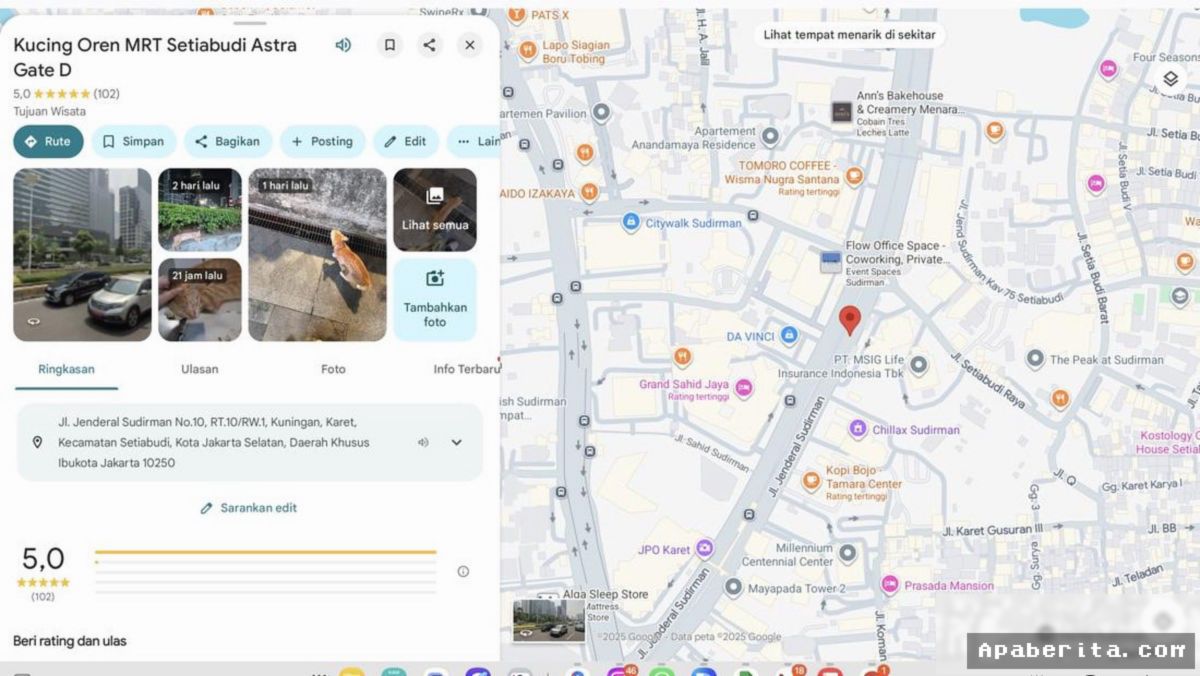Bookmark this place with save icon

pyautogui.click(x=390, y=45)
